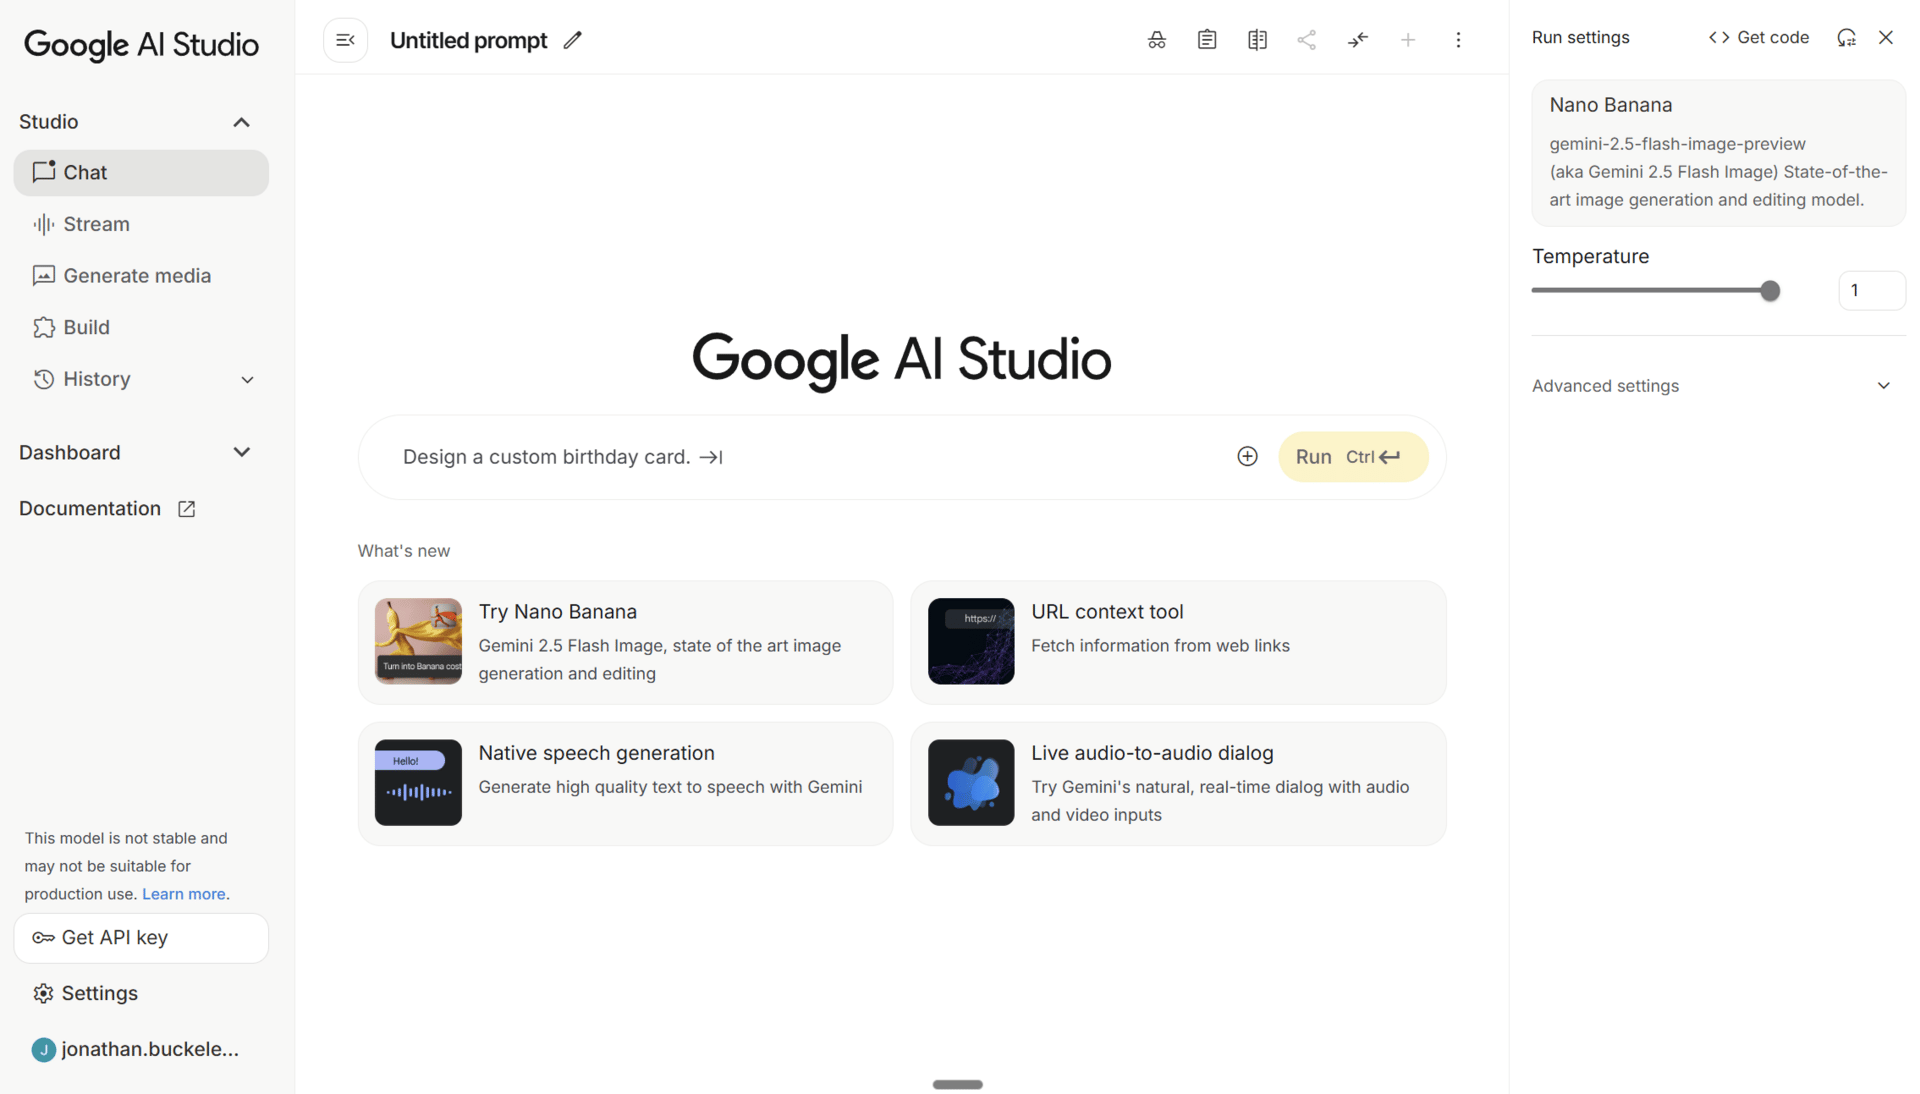The image size is (1920, 1094).
Task: Click the Live audio dialog thumbnail
Action: pos(971,783)
